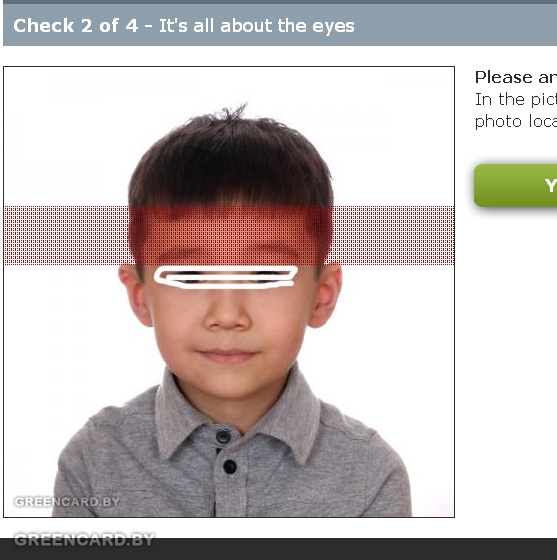Click the 'photo loca' instruction line
The width and height of the screenshot is (557, 560).
[516, 121]
